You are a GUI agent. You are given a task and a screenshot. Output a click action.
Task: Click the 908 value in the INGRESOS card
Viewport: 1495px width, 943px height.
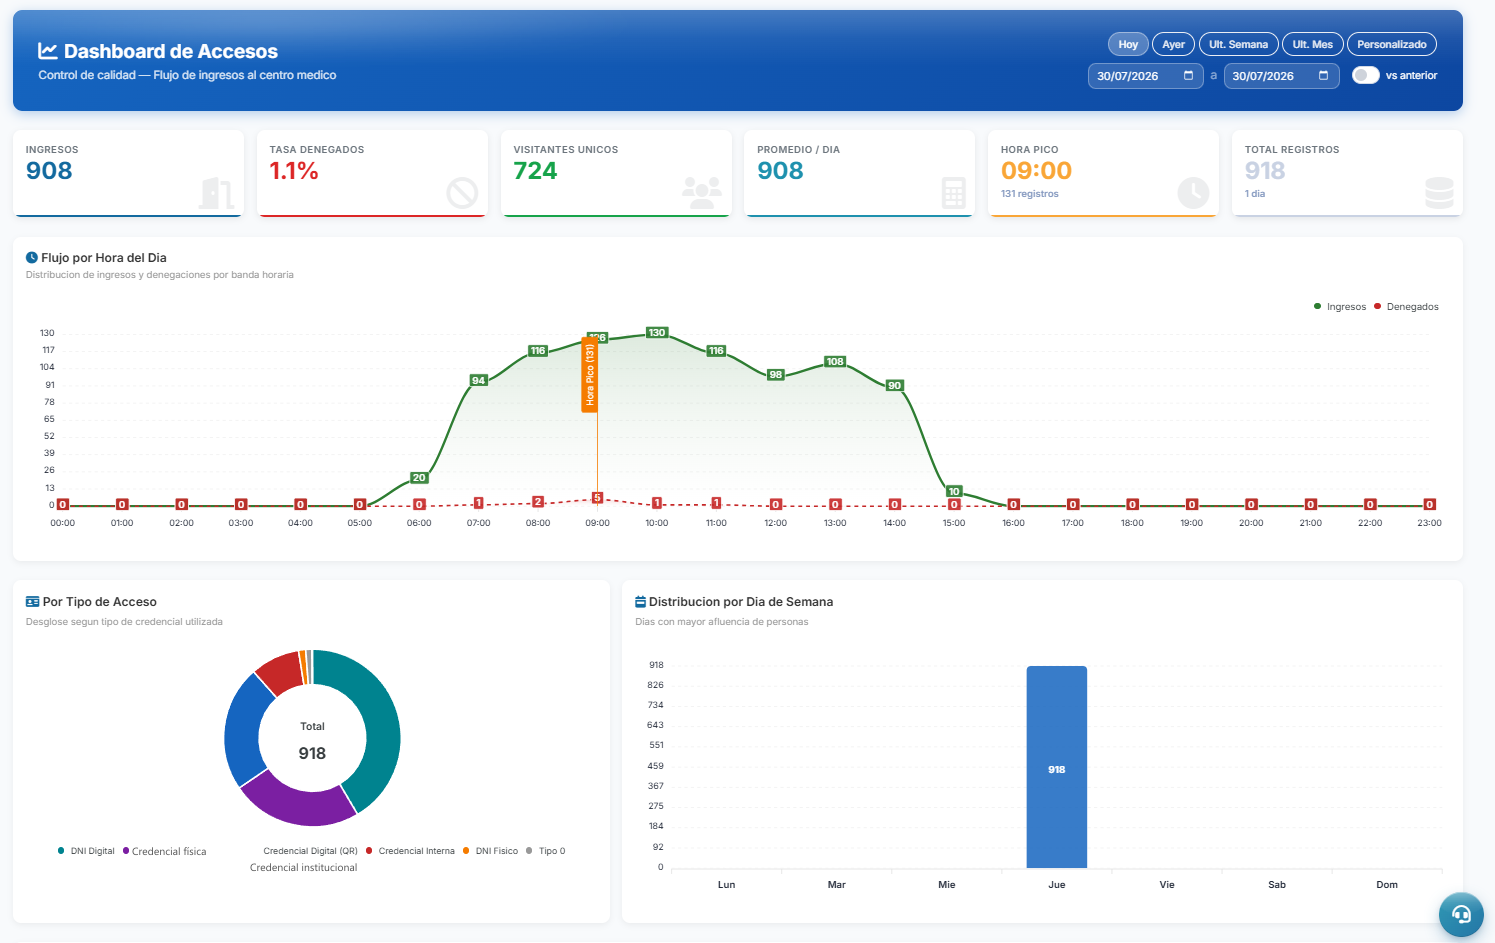49,171
